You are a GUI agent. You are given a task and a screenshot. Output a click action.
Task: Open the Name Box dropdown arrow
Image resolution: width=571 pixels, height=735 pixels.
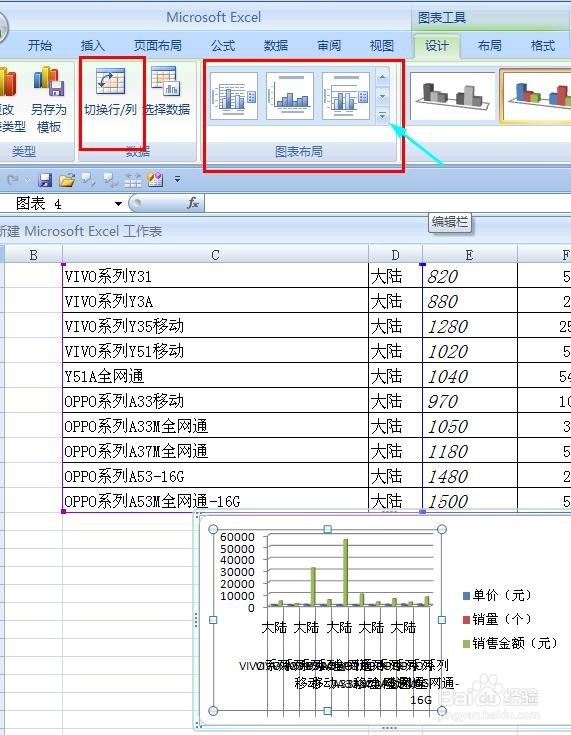tap(118, 203)
